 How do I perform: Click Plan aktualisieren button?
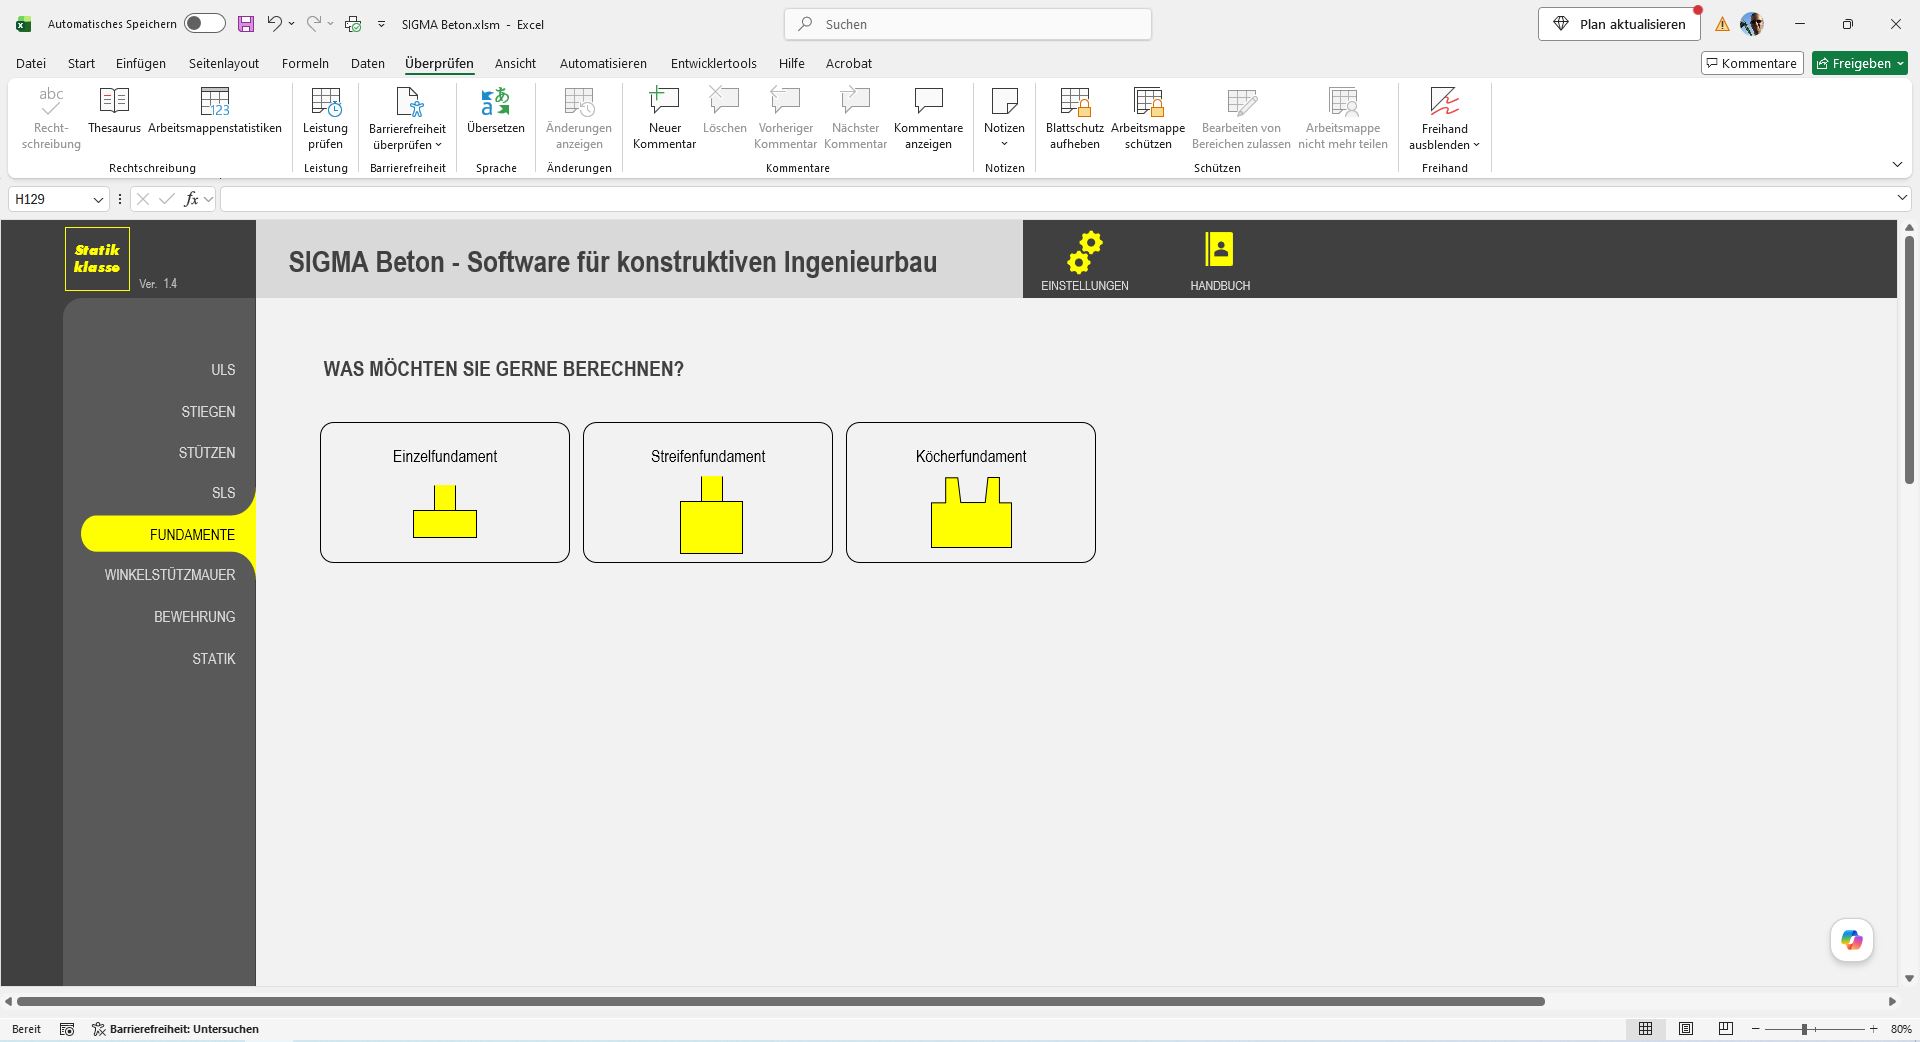pos(1619,24)
